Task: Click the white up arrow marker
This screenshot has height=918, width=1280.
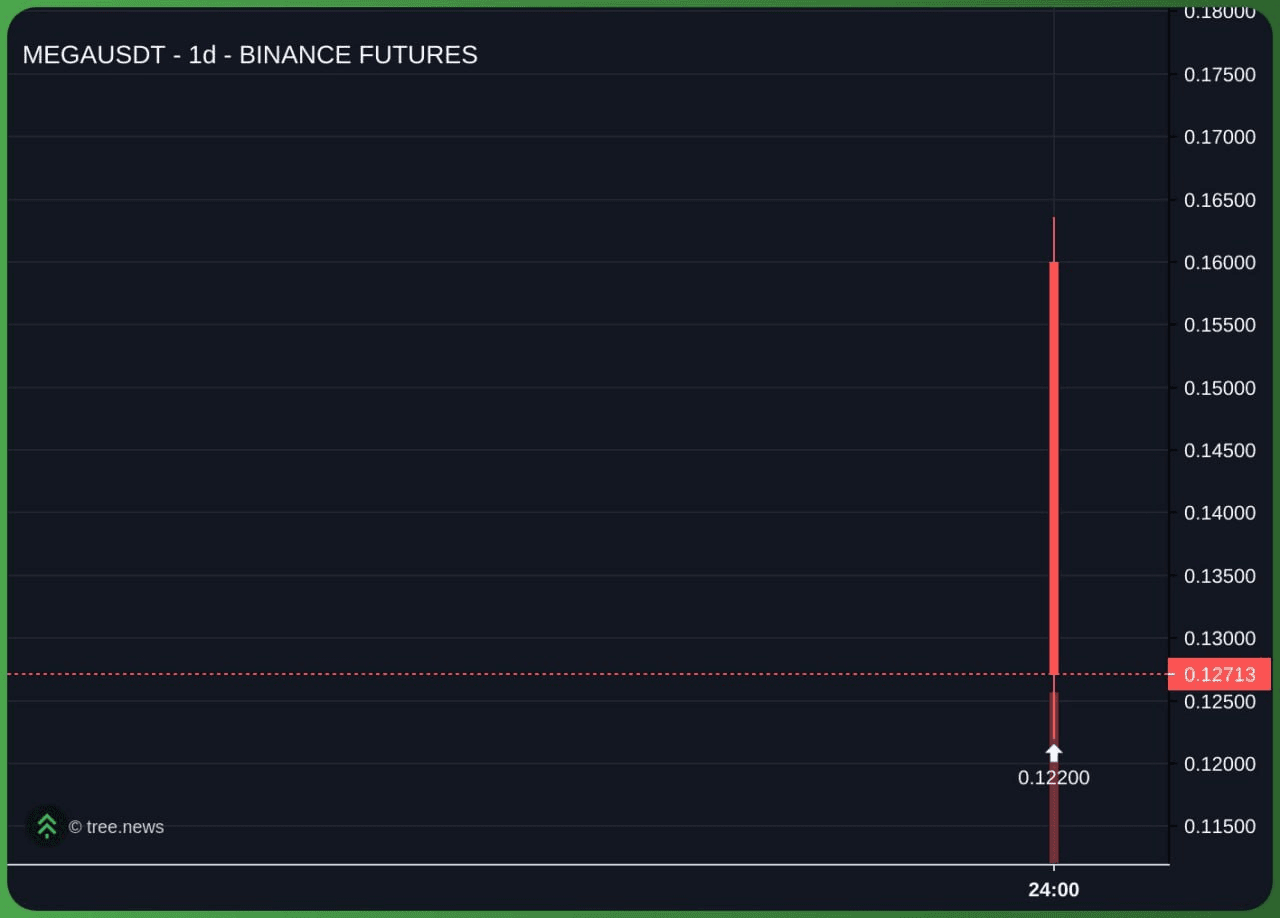Action: [1054, 752]
